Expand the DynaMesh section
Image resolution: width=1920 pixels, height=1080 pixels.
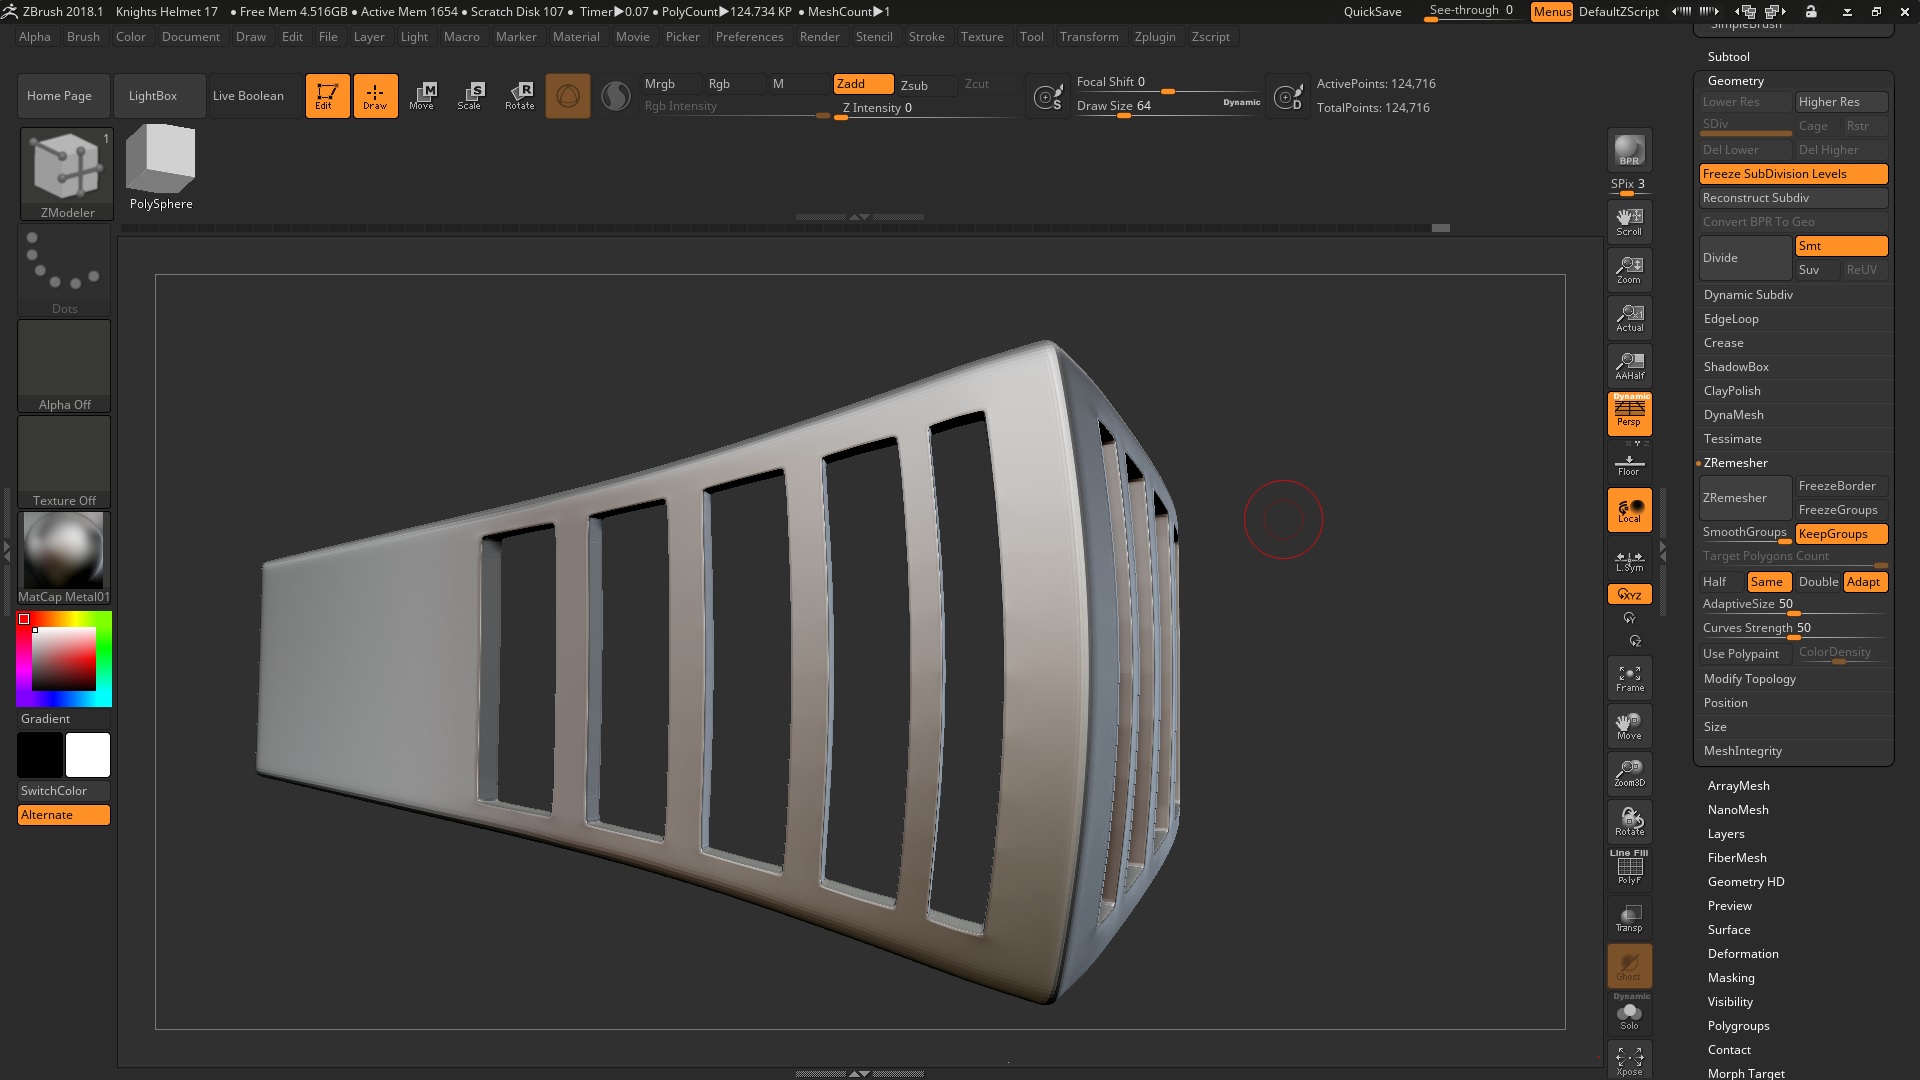(1734, 415)
